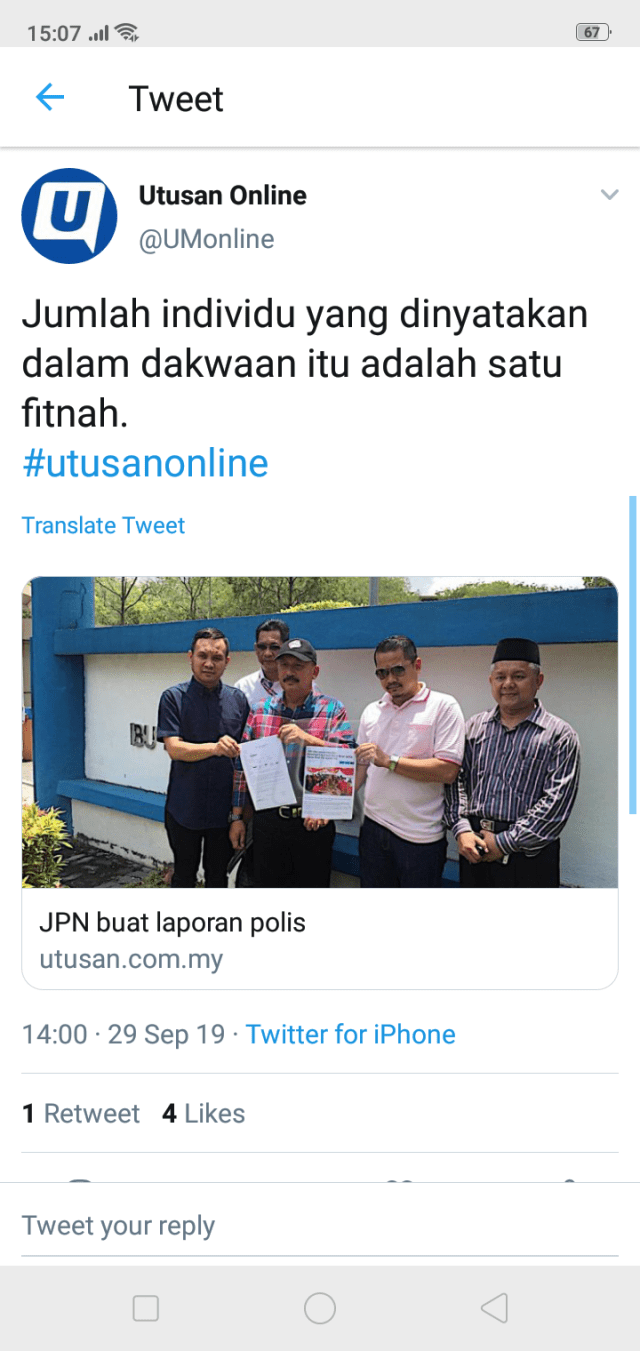
Task: Click the Twitter for iPhone source link
Action: (350, 1034)
